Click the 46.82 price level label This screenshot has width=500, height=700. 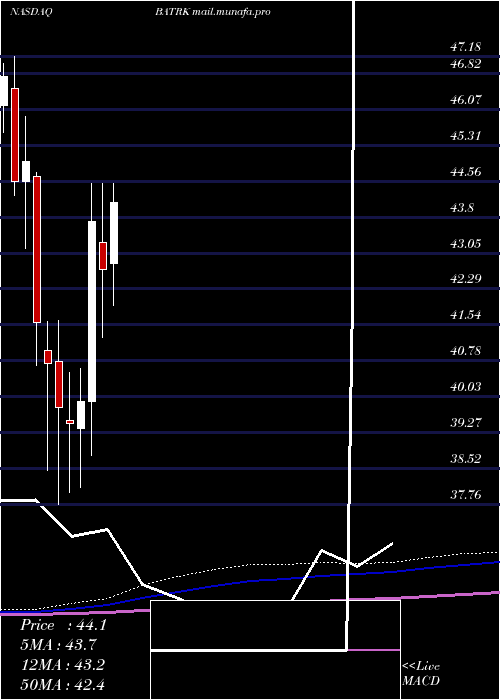tap(466, 64)
